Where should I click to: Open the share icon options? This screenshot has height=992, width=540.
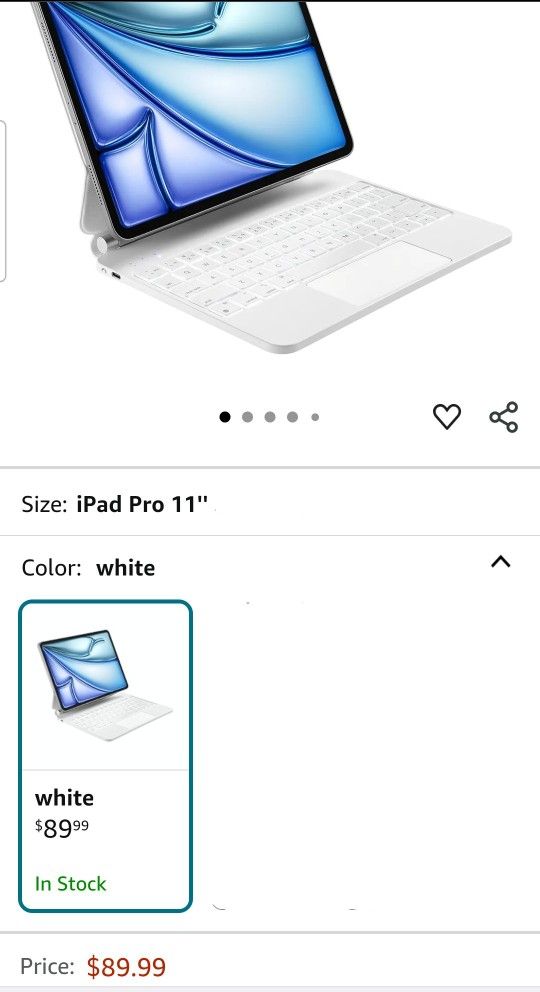(x=504, y=417)
